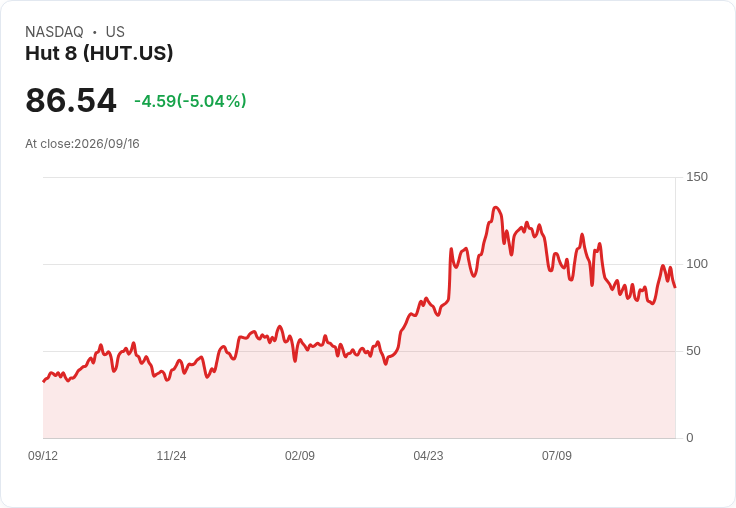Click the 0 value on price axis
The image size is (736, 508).
click(690, 438)
